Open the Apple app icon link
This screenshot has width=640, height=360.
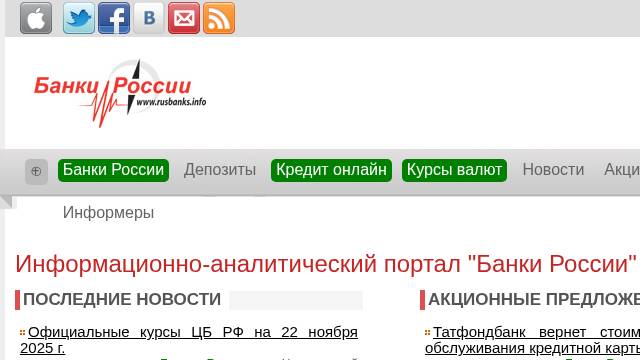(36, 18)
